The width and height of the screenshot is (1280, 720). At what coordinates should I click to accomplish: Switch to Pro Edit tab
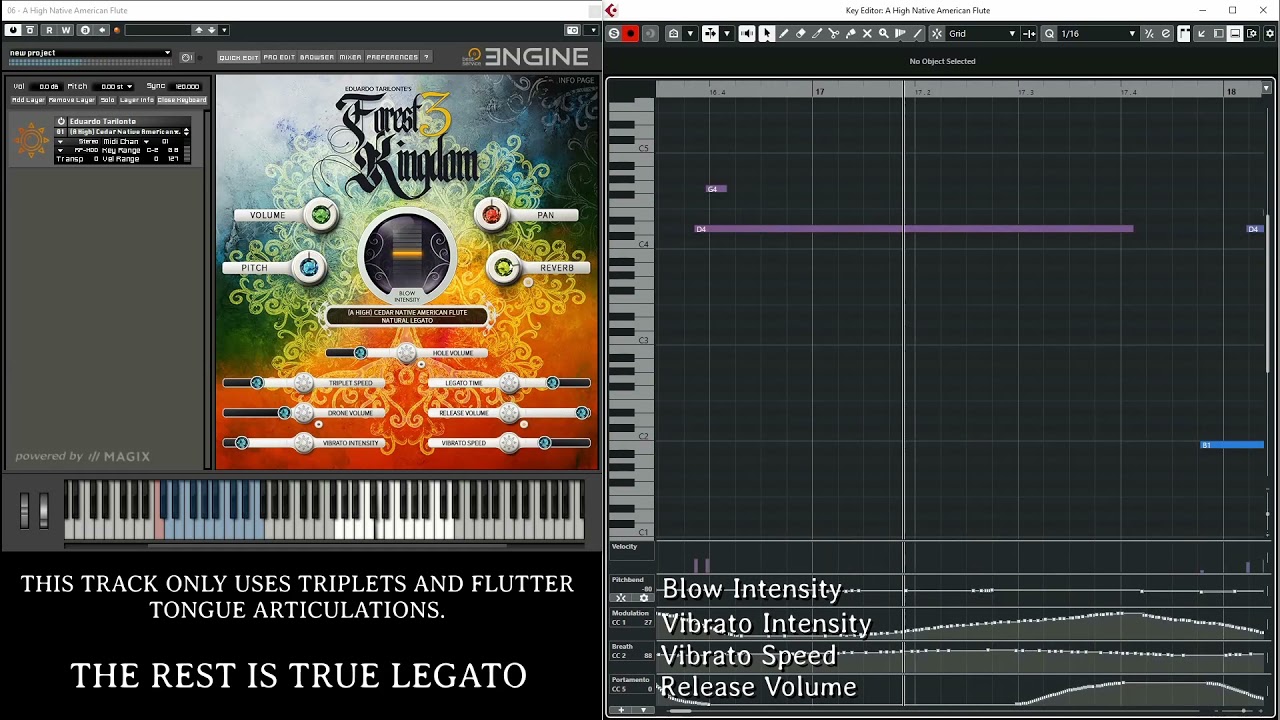[x=279, y=57]
